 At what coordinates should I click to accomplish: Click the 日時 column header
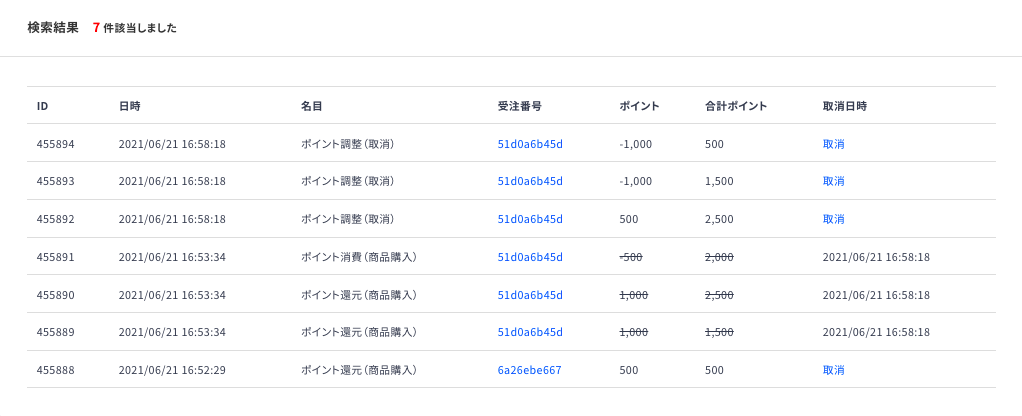[x=130, y=106]
